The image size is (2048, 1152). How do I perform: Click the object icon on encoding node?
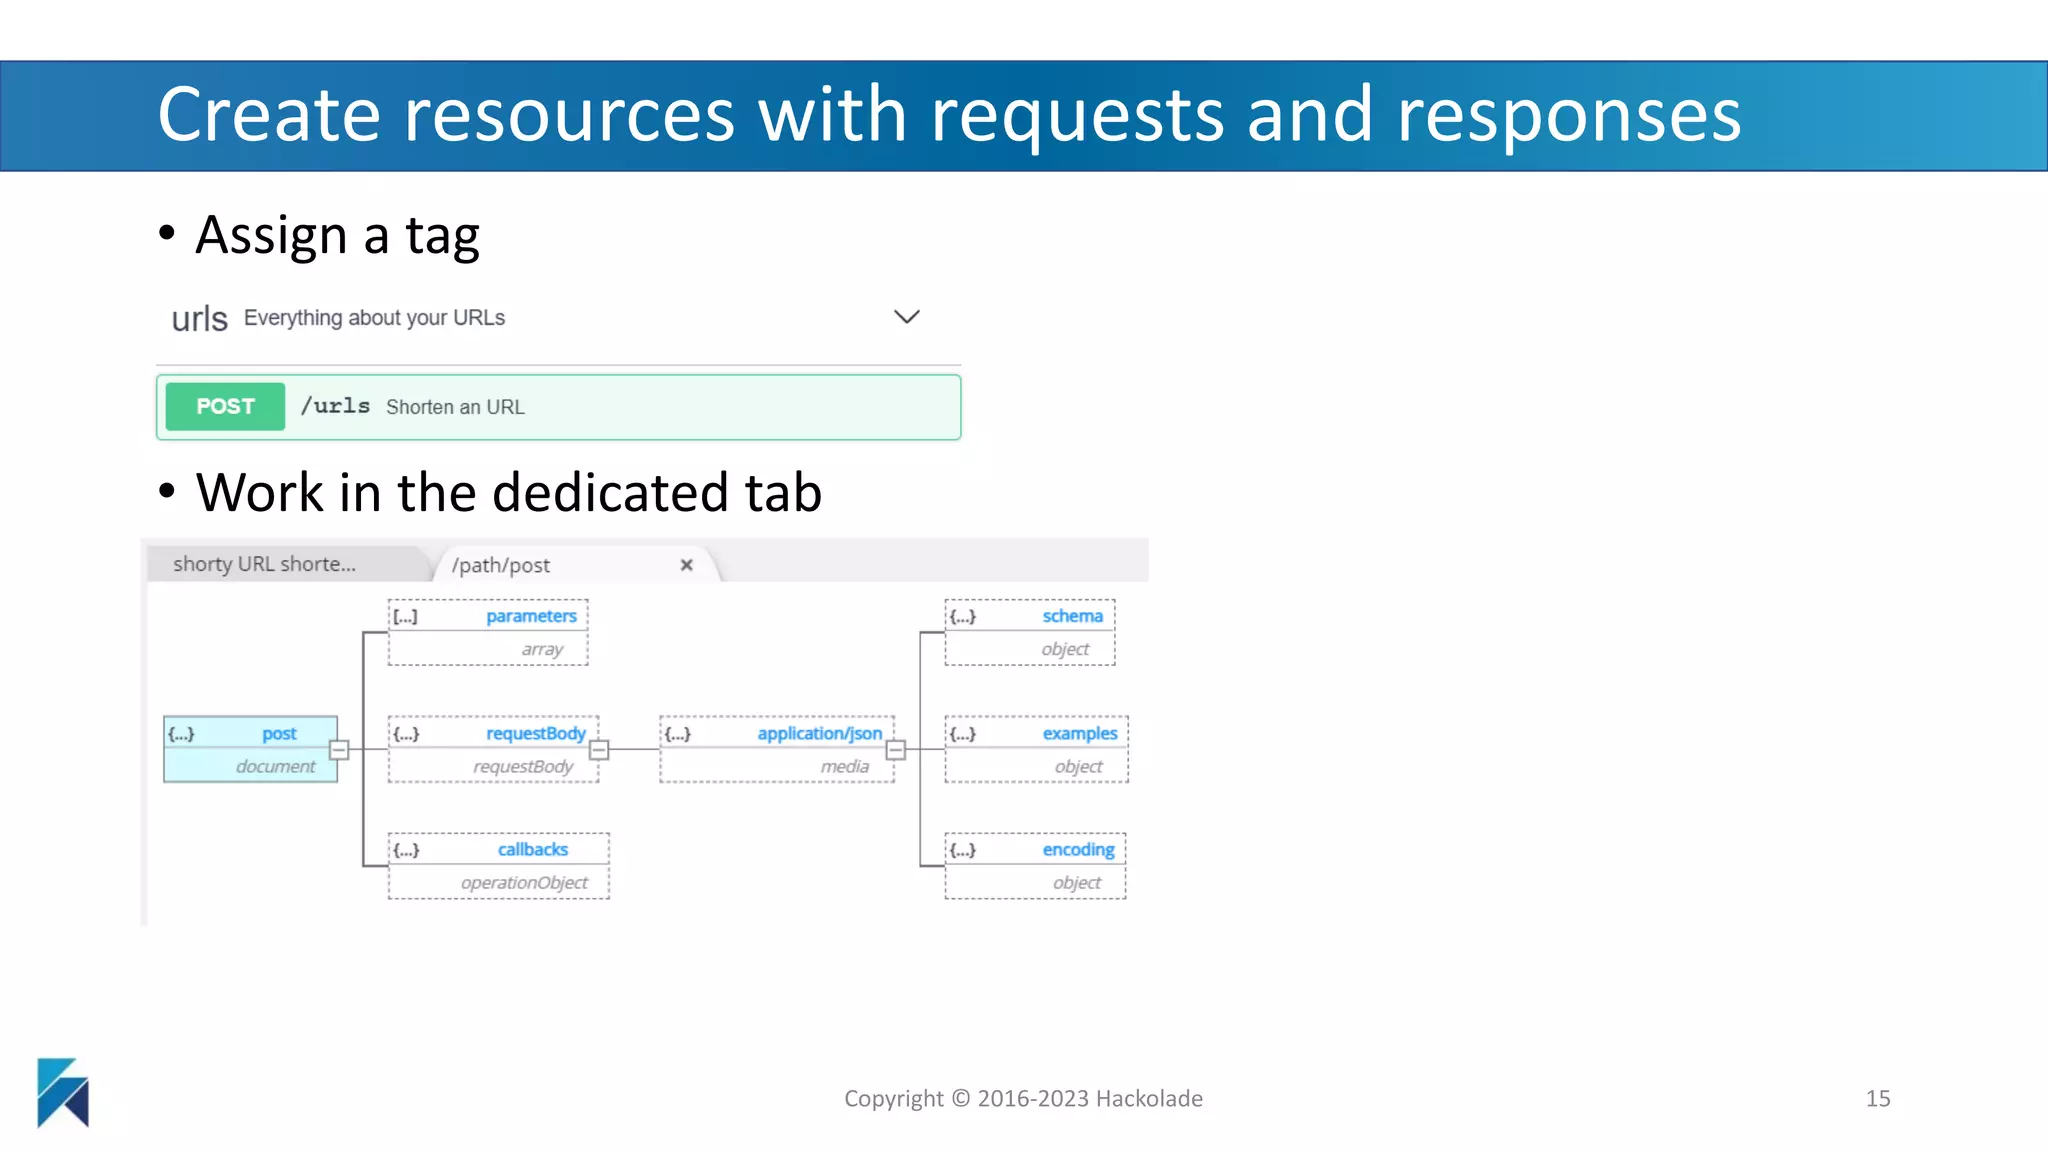[963, 850]
